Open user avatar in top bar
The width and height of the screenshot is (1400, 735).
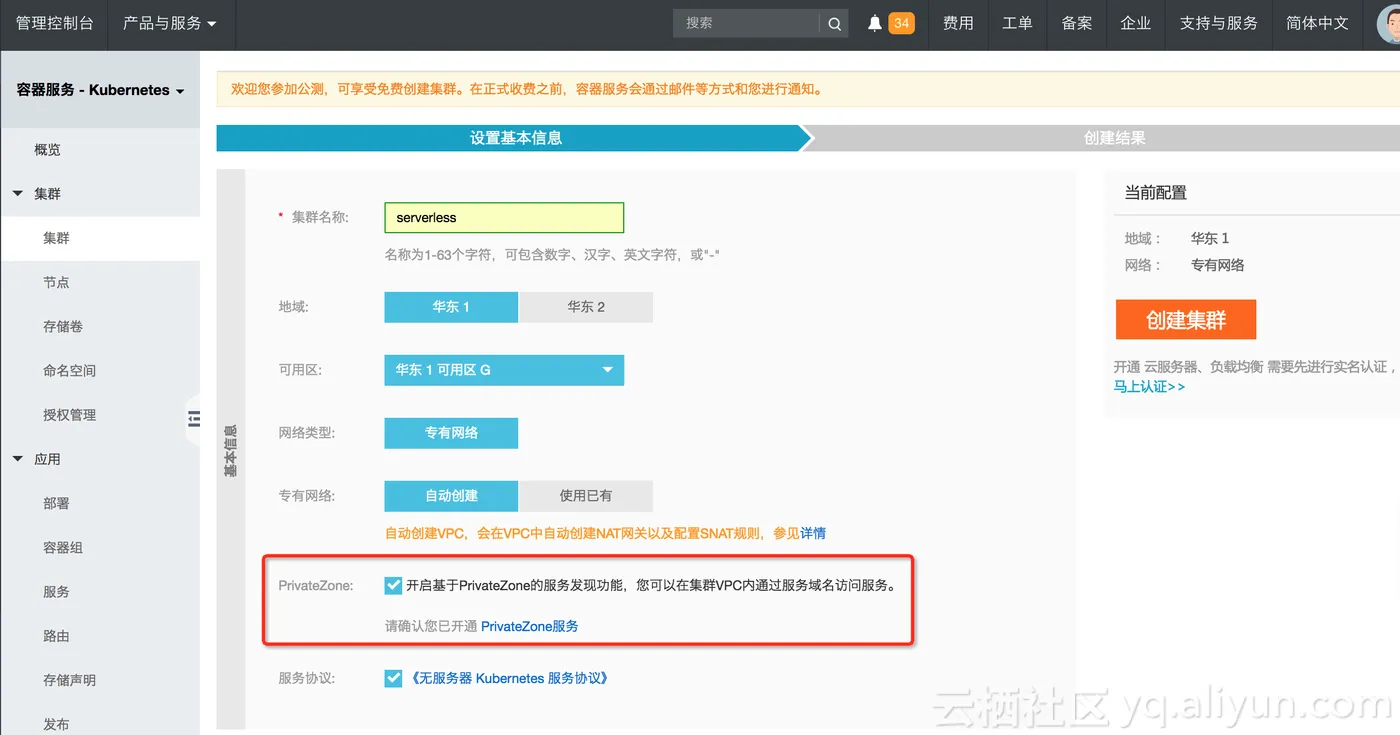tap(1389, 23)
